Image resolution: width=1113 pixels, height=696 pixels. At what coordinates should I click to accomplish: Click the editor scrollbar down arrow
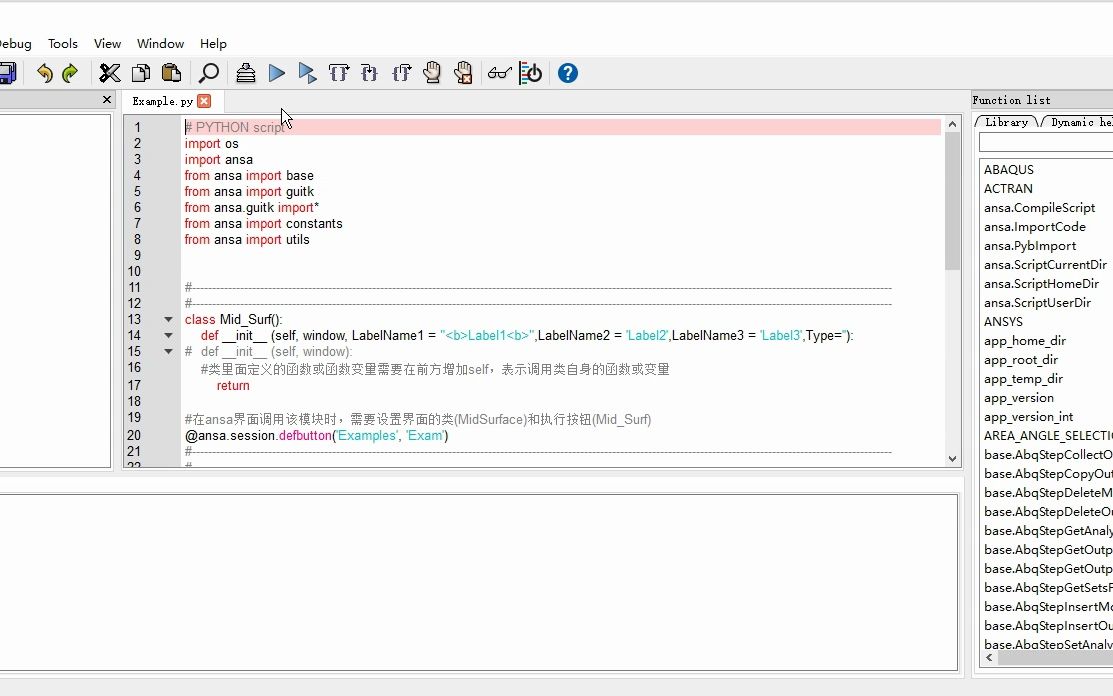[953, 458]
